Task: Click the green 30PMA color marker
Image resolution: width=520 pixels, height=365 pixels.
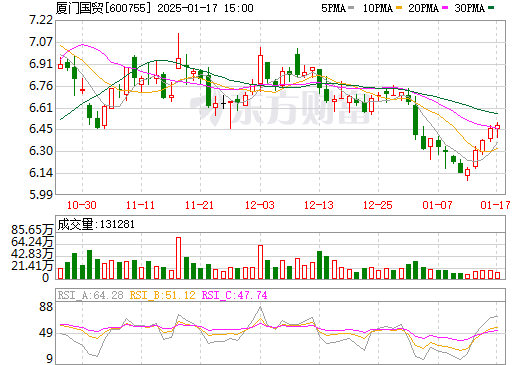Action: pos(491,8)
